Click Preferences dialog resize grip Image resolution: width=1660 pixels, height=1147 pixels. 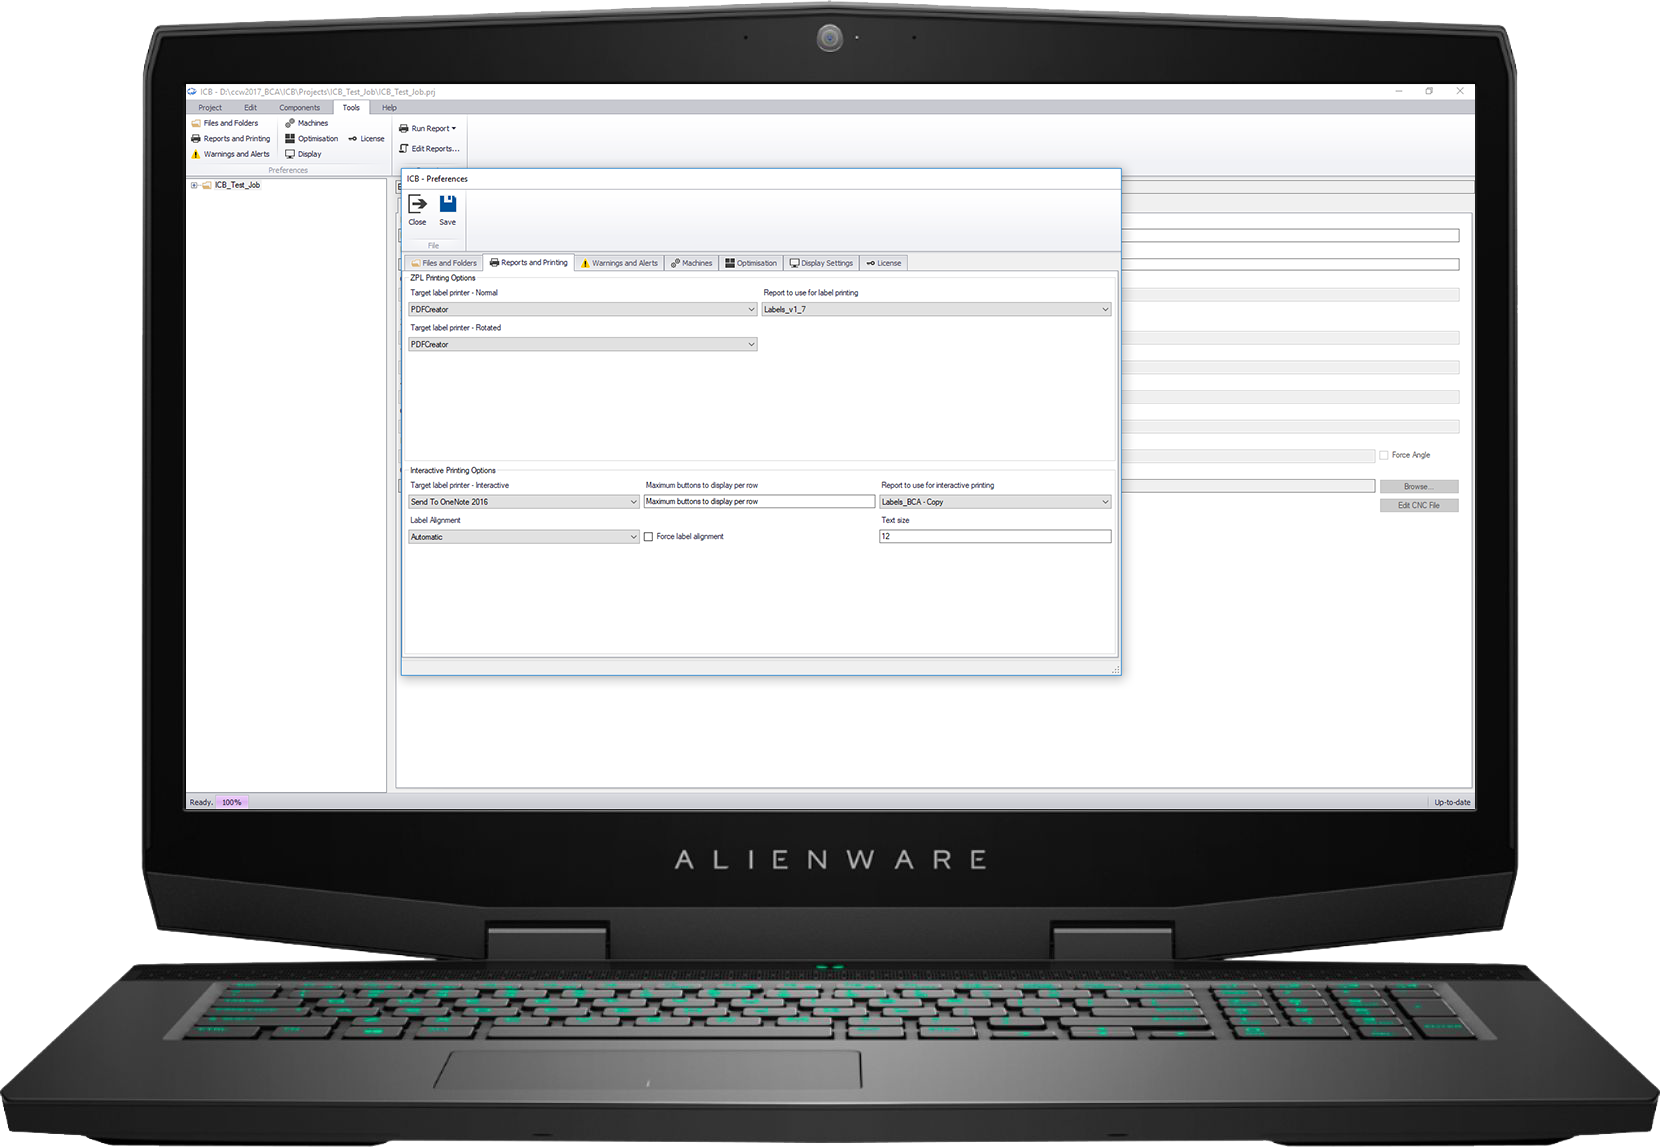[x=1115, y=669]
